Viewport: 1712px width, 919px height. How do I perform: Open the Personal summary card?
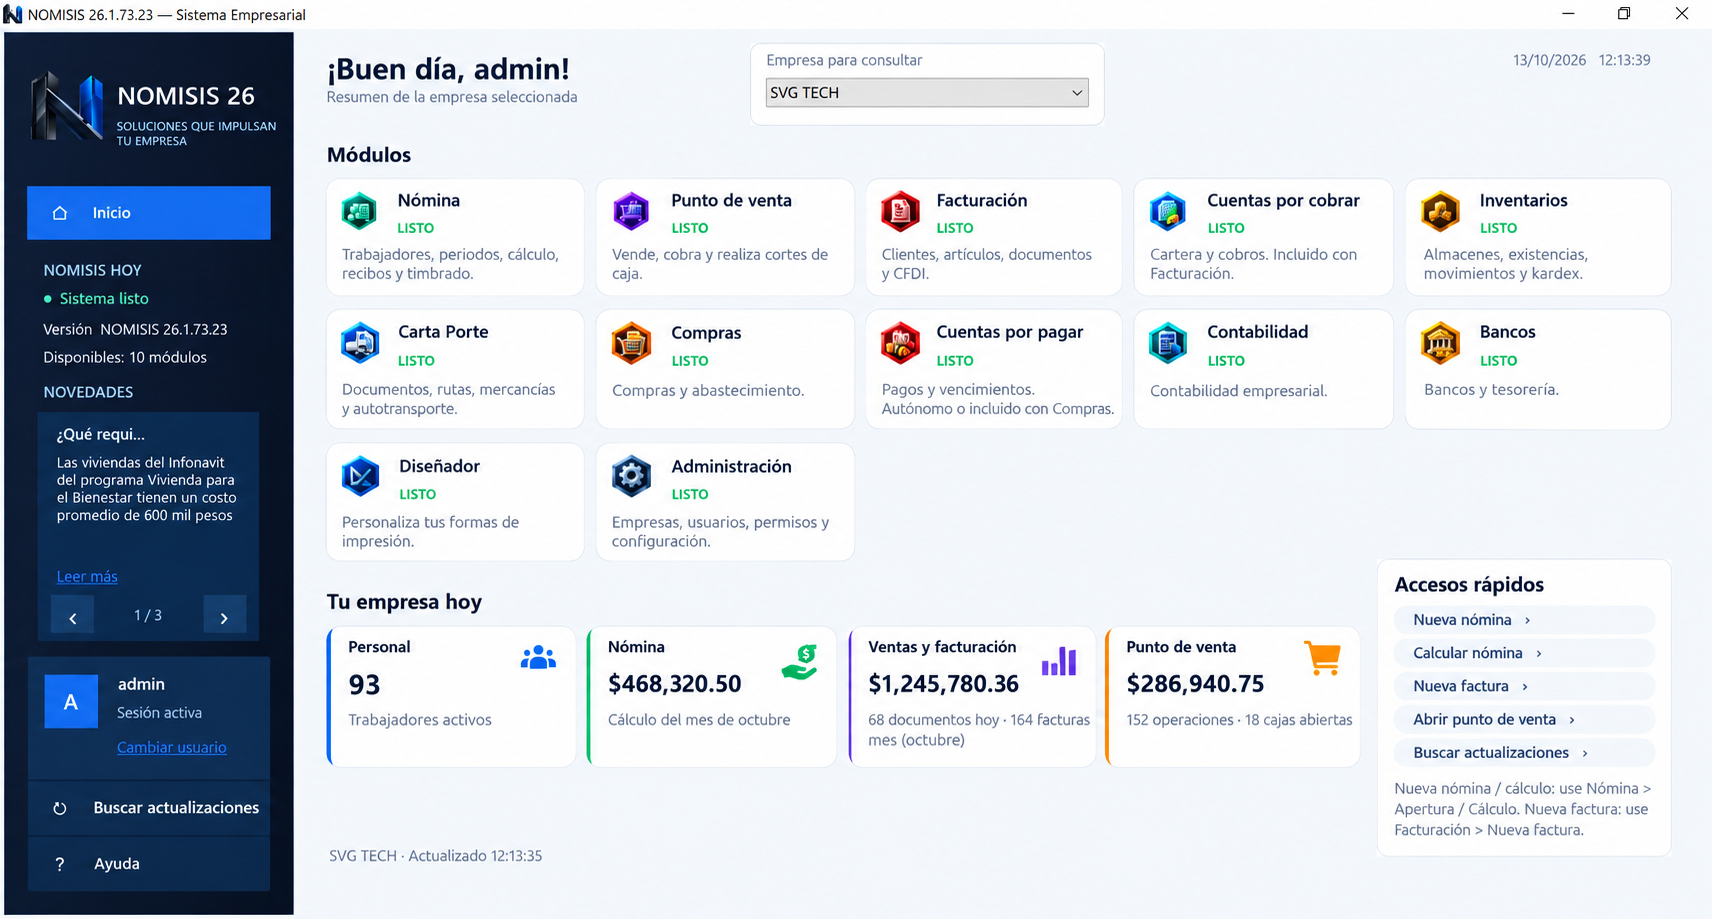tap(451, 697)
